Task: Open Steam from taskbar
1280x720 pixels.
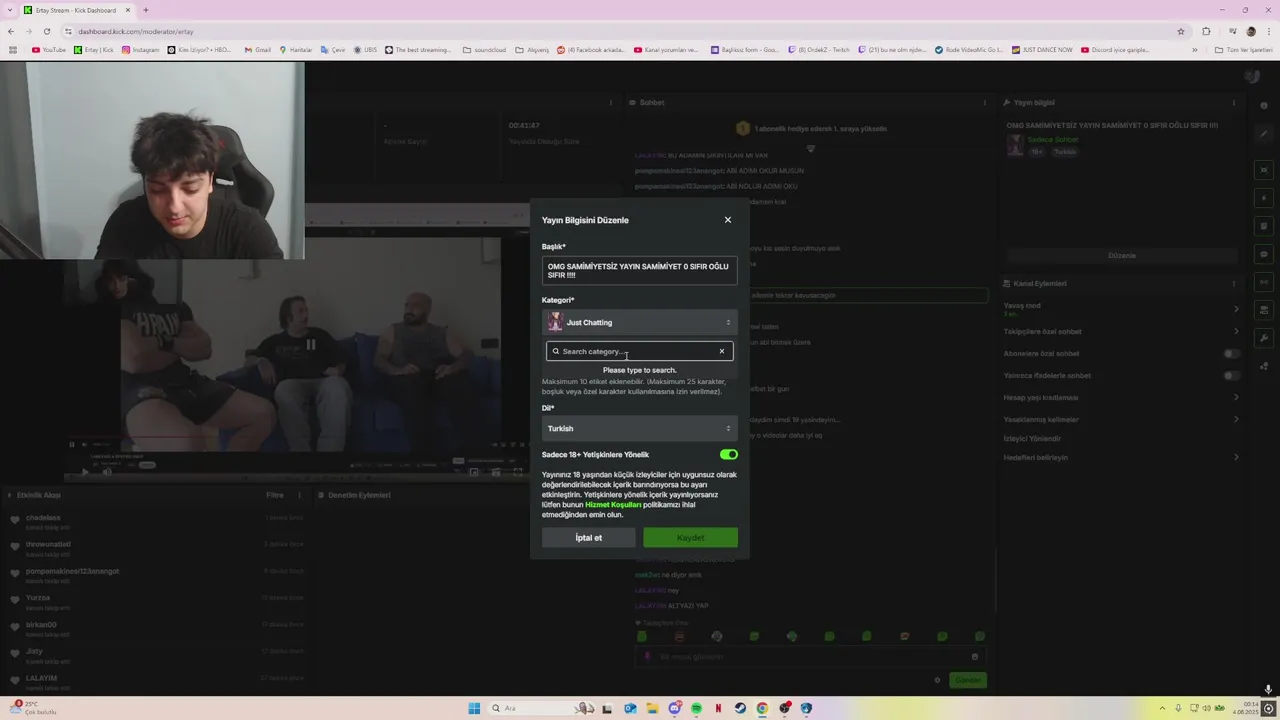Action: coord(740,708)
